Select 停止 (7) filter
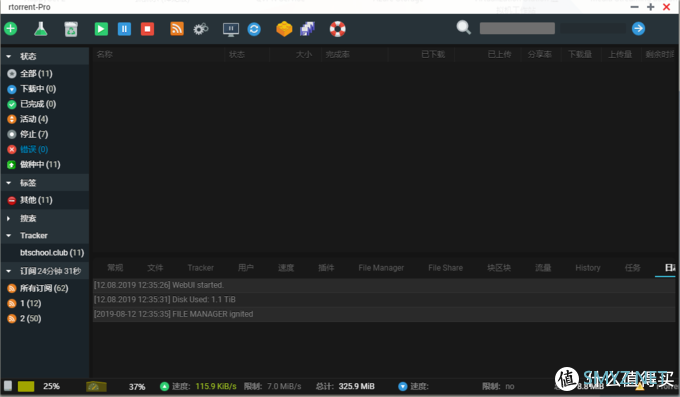 click(28, 135)
